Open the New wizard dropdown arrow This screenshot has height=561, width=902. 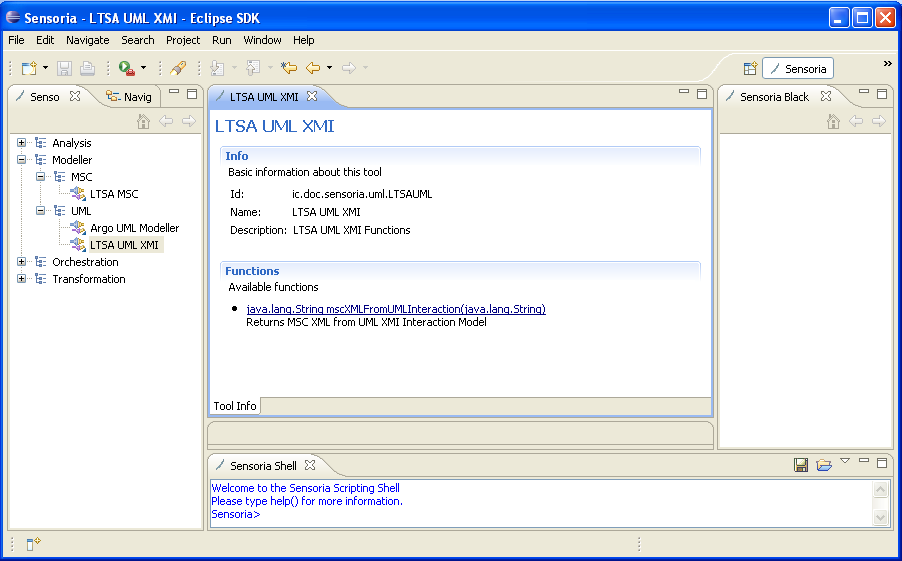tap(45, 68)
